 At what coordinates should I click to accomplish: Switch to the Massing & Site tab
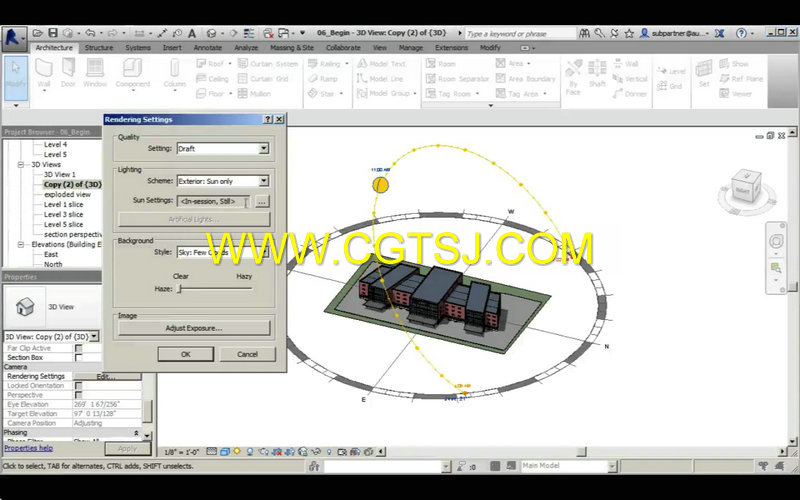[x=292, y=47]
